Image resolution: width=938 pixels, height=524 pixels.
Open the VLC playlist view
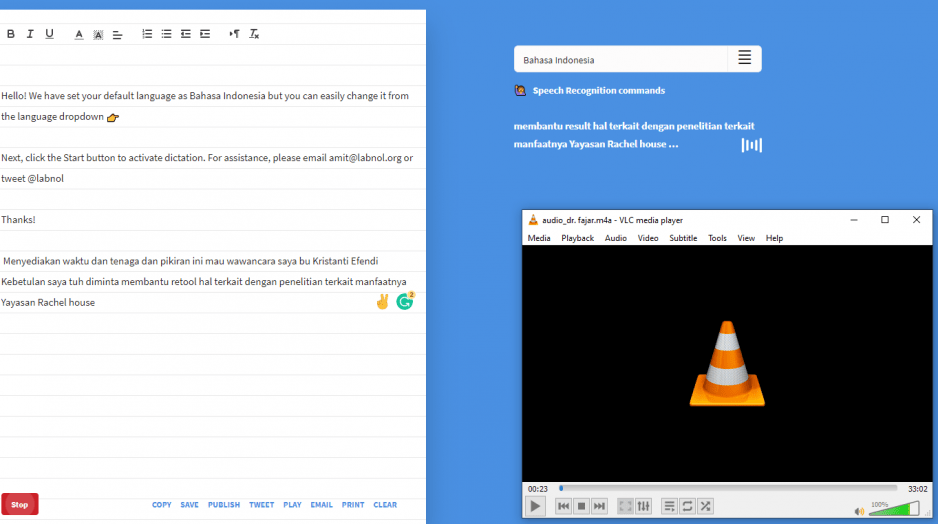pyautogui.click(x=670, y=506)
